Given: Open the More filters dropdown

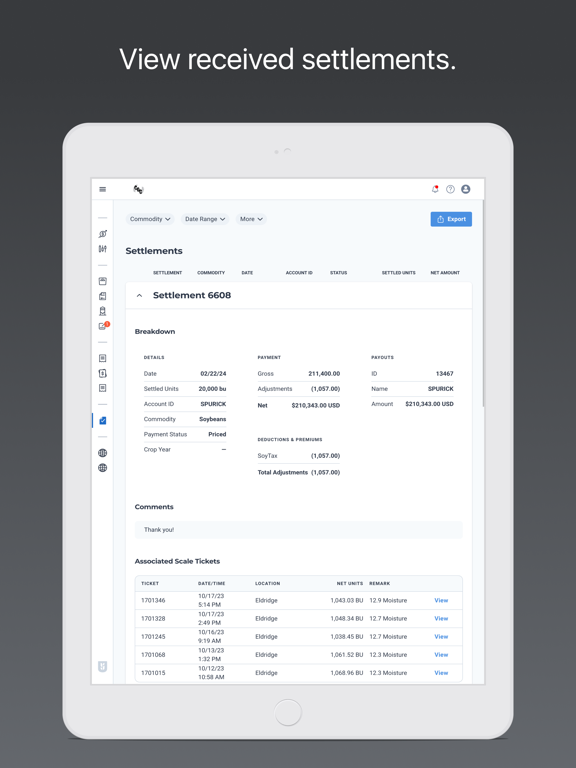Looking at the screenshot, I should (251, 219).
